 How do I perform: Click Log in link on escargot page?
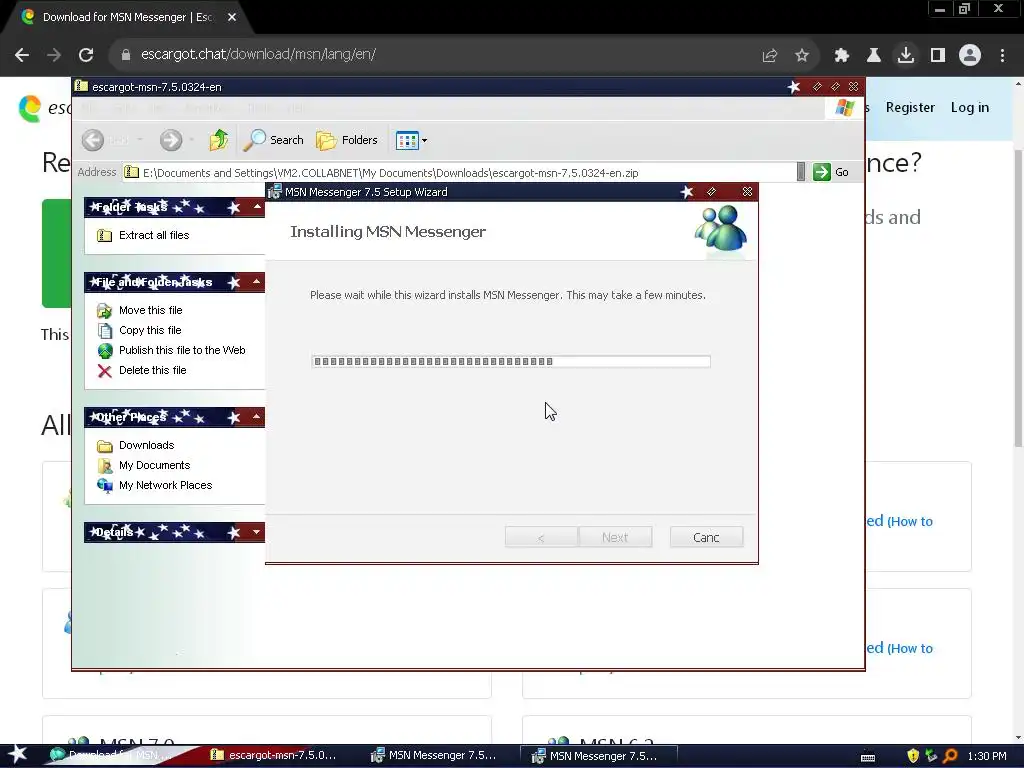click(x=970, y=108)
